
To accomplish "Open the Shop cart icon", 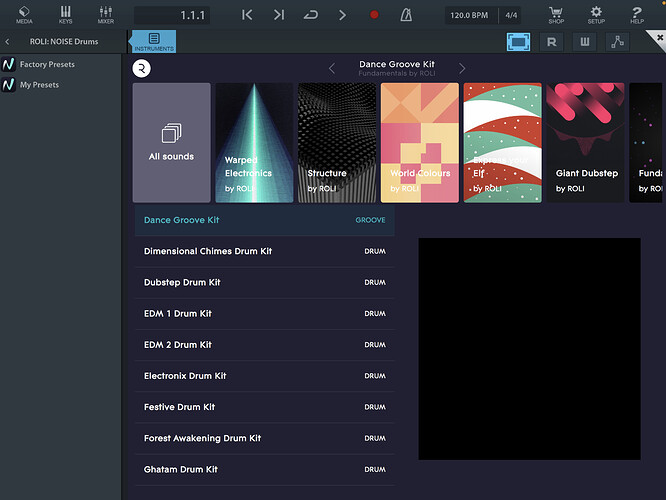I will [x=556, y=14].
